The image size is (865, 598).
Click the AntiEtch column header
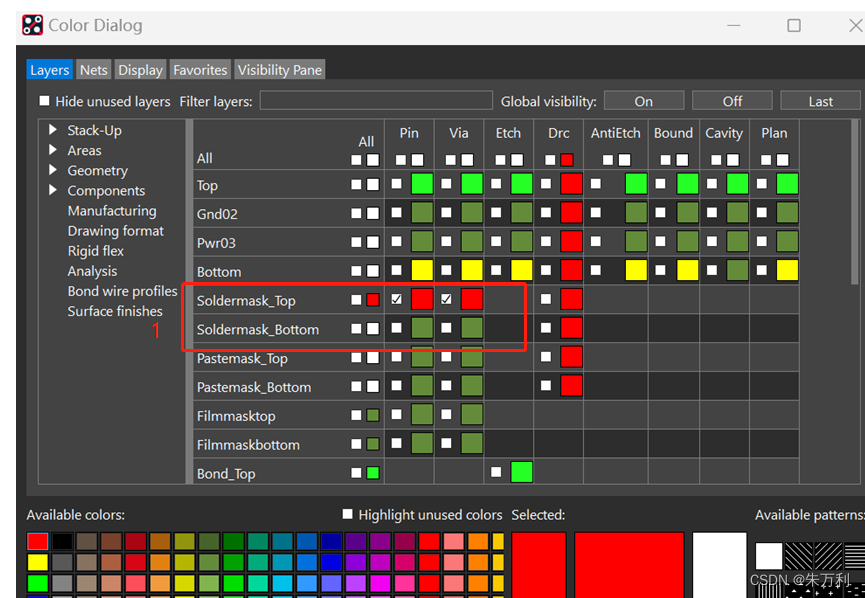(x=616, y=133)
